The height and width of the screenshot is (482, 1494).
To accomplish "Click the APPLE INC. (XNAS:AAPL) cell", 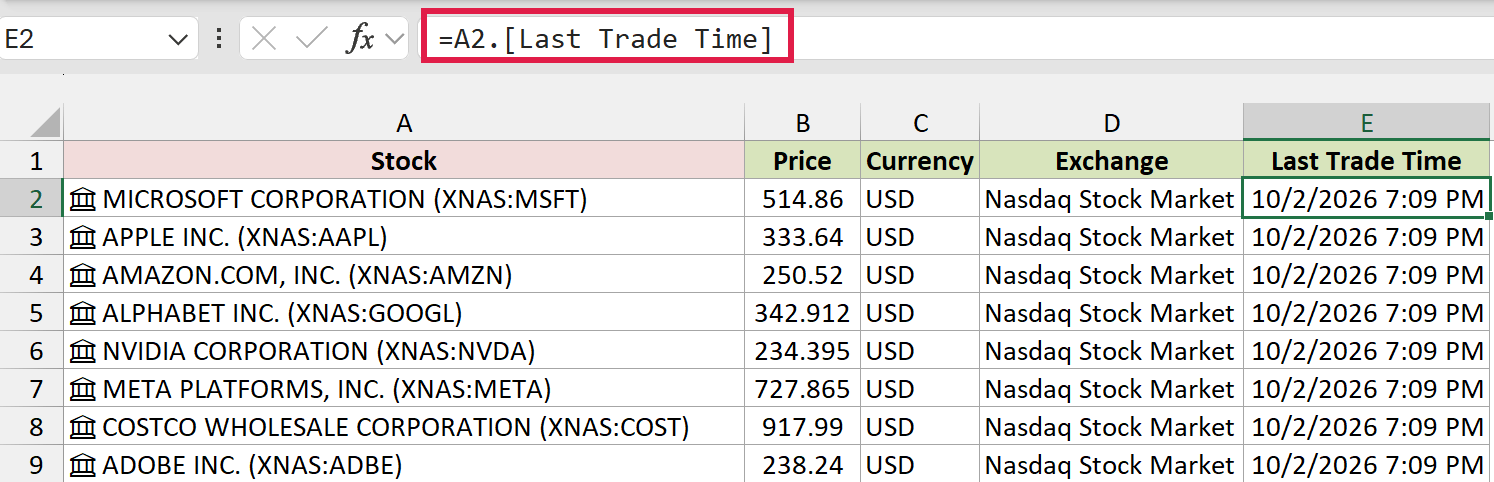I will pos(404,237).
